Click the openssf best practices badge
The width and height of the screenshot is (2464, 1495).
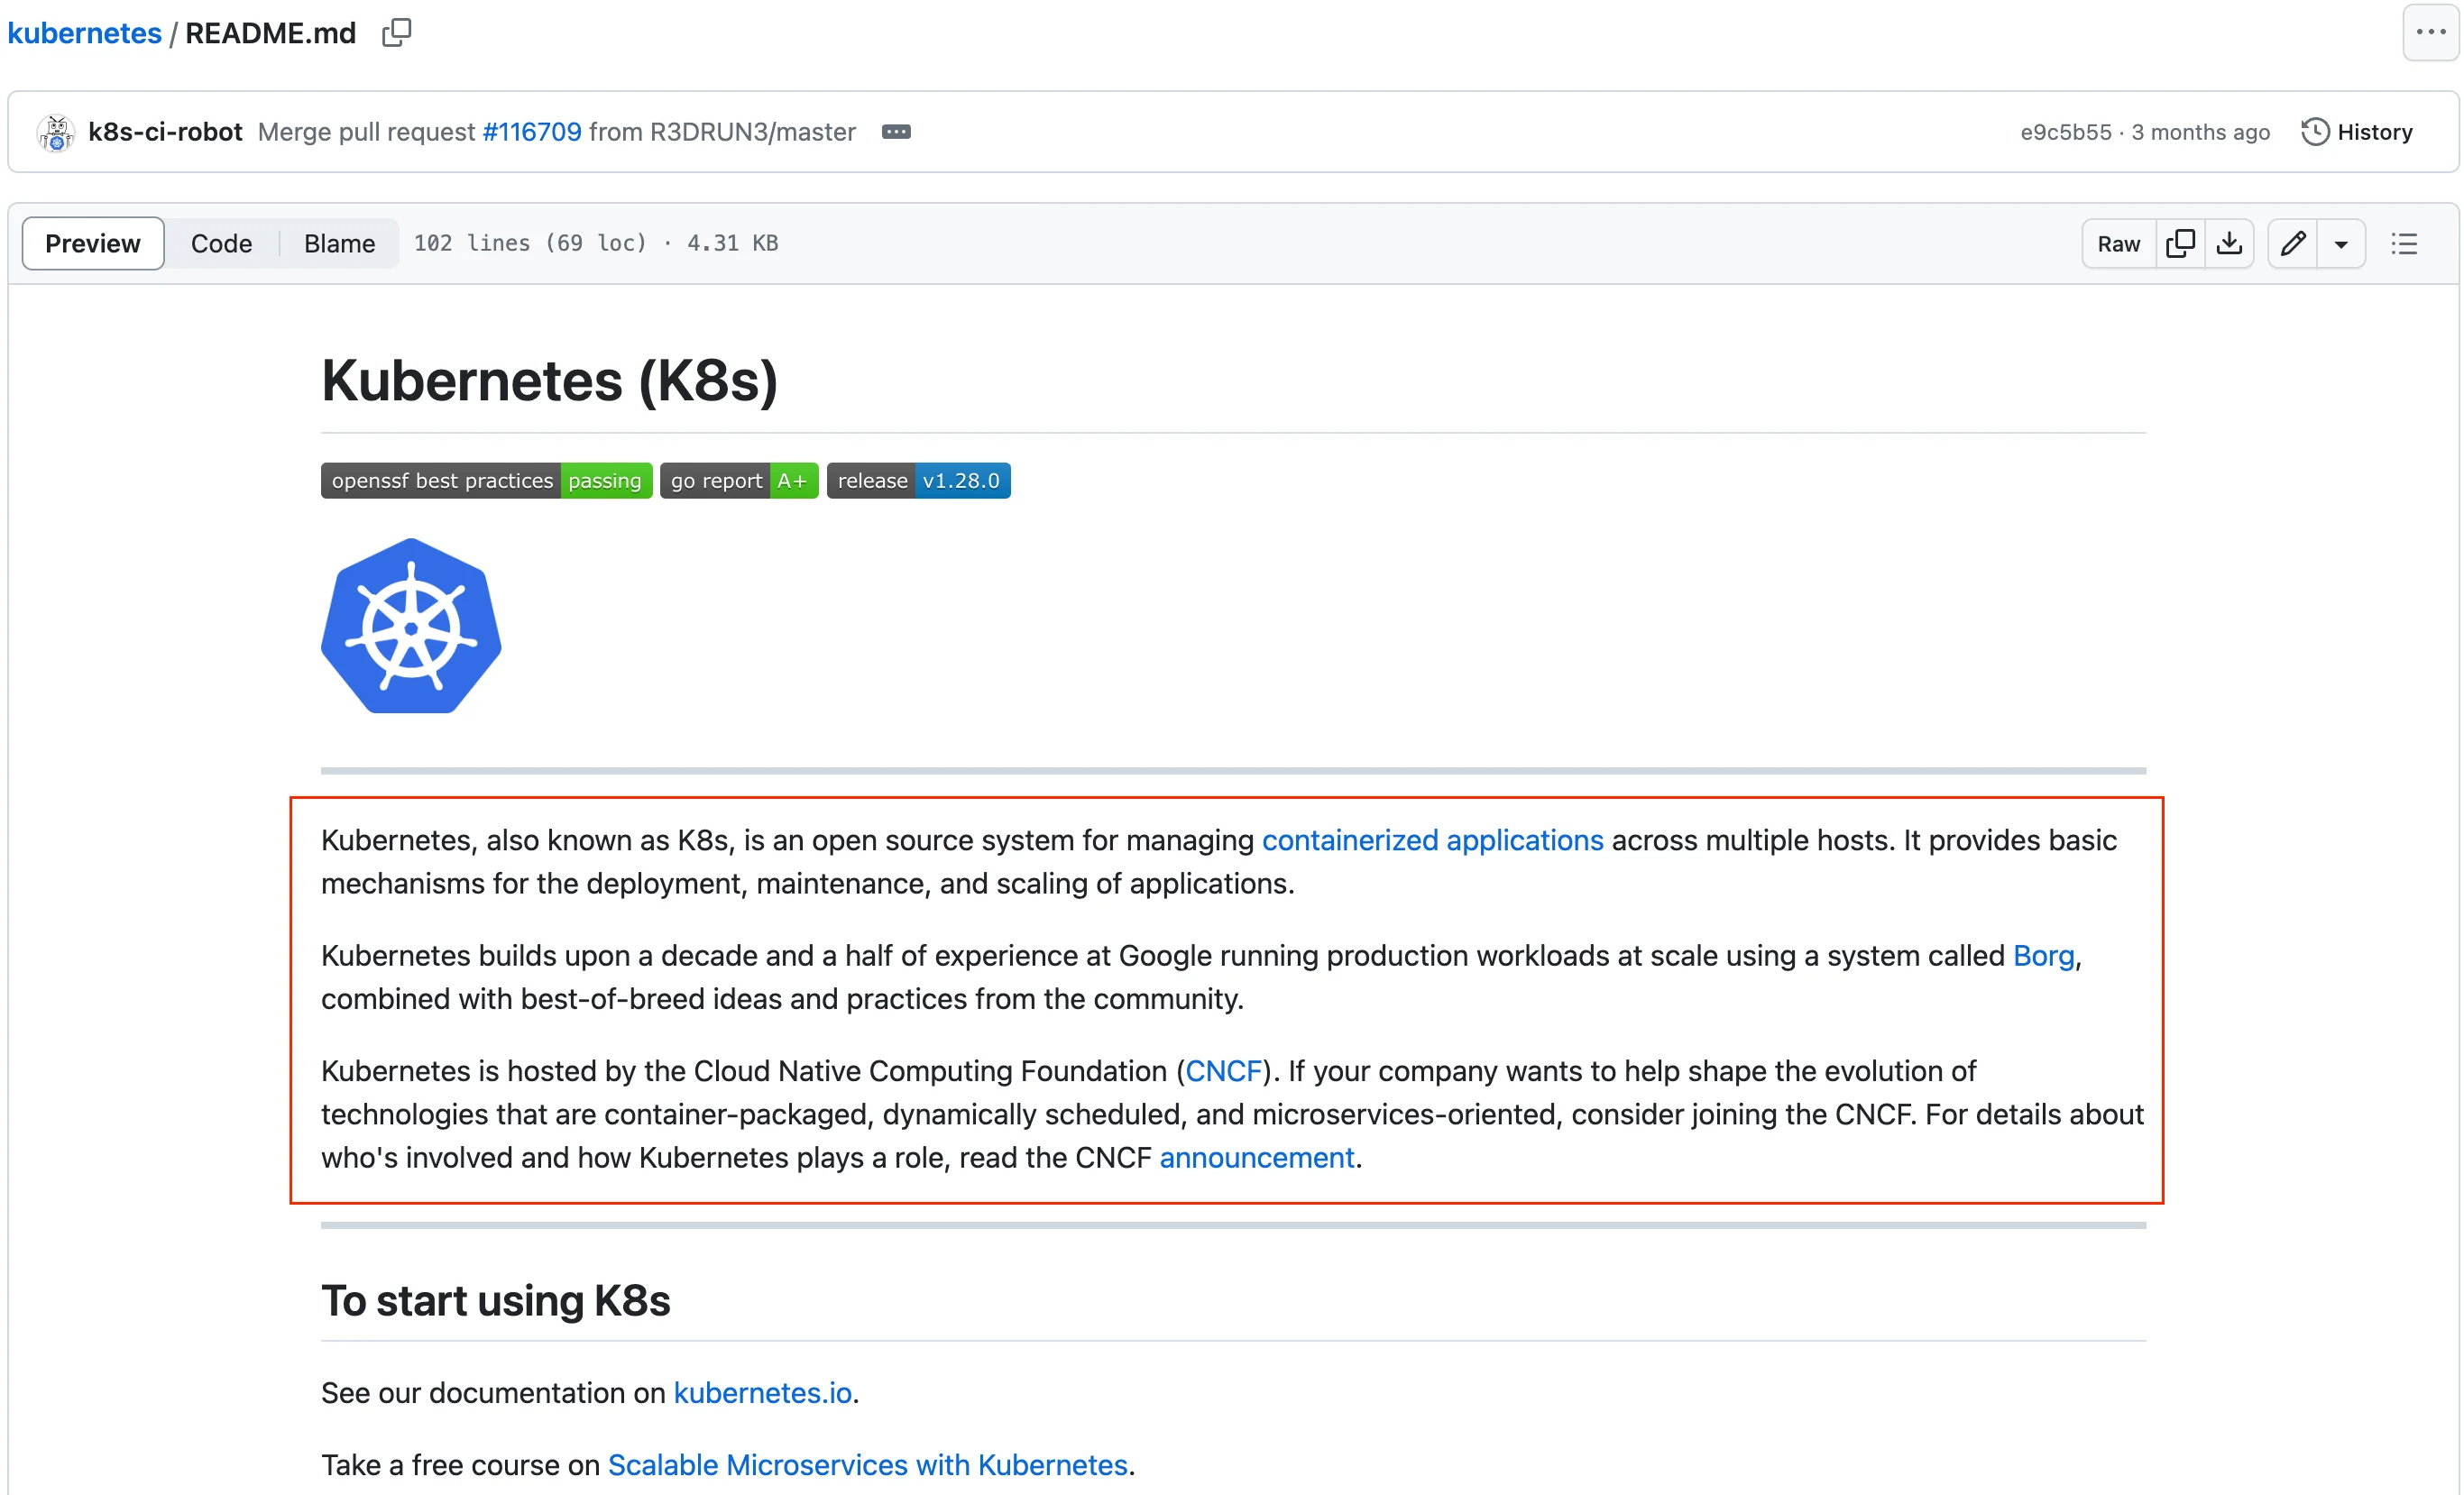point(486,481)
